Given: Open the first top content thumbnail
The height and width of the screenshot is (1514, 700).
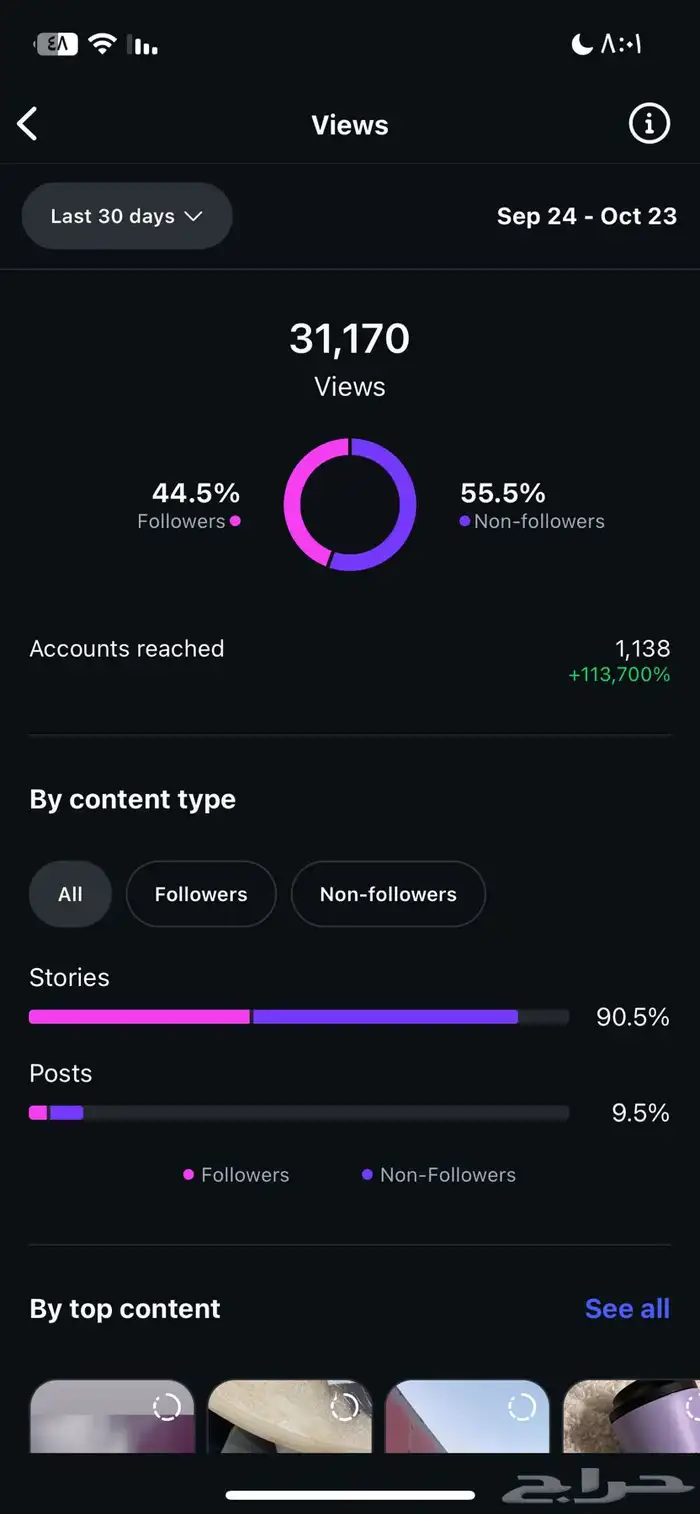Looking at the screenshot, I should tap(112, 1416).
